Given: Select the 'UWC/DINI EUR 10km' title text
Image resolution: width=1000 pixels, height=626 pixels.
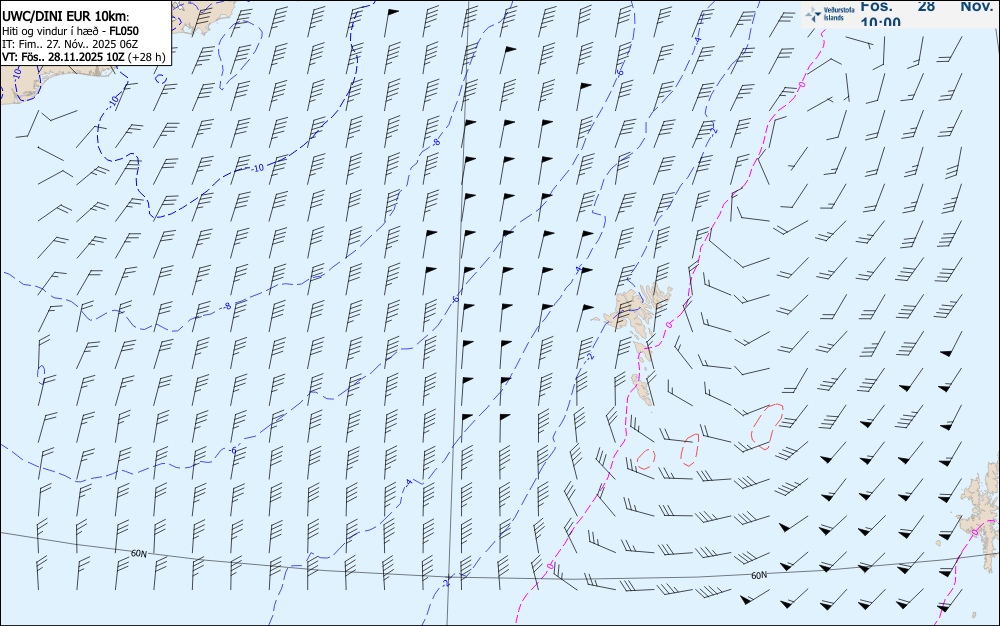Looking at the screenshot, I should (66, 17).
